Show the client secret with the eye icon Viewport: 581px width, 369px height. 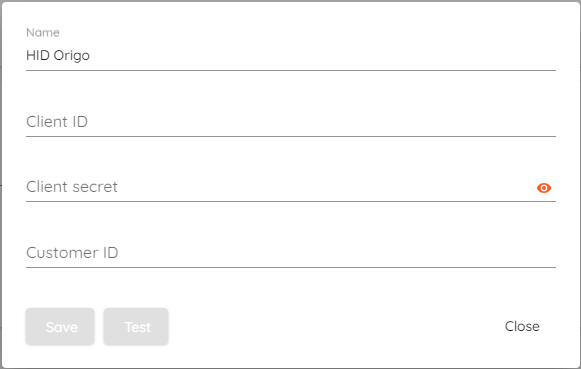click(x=544, y=188)
